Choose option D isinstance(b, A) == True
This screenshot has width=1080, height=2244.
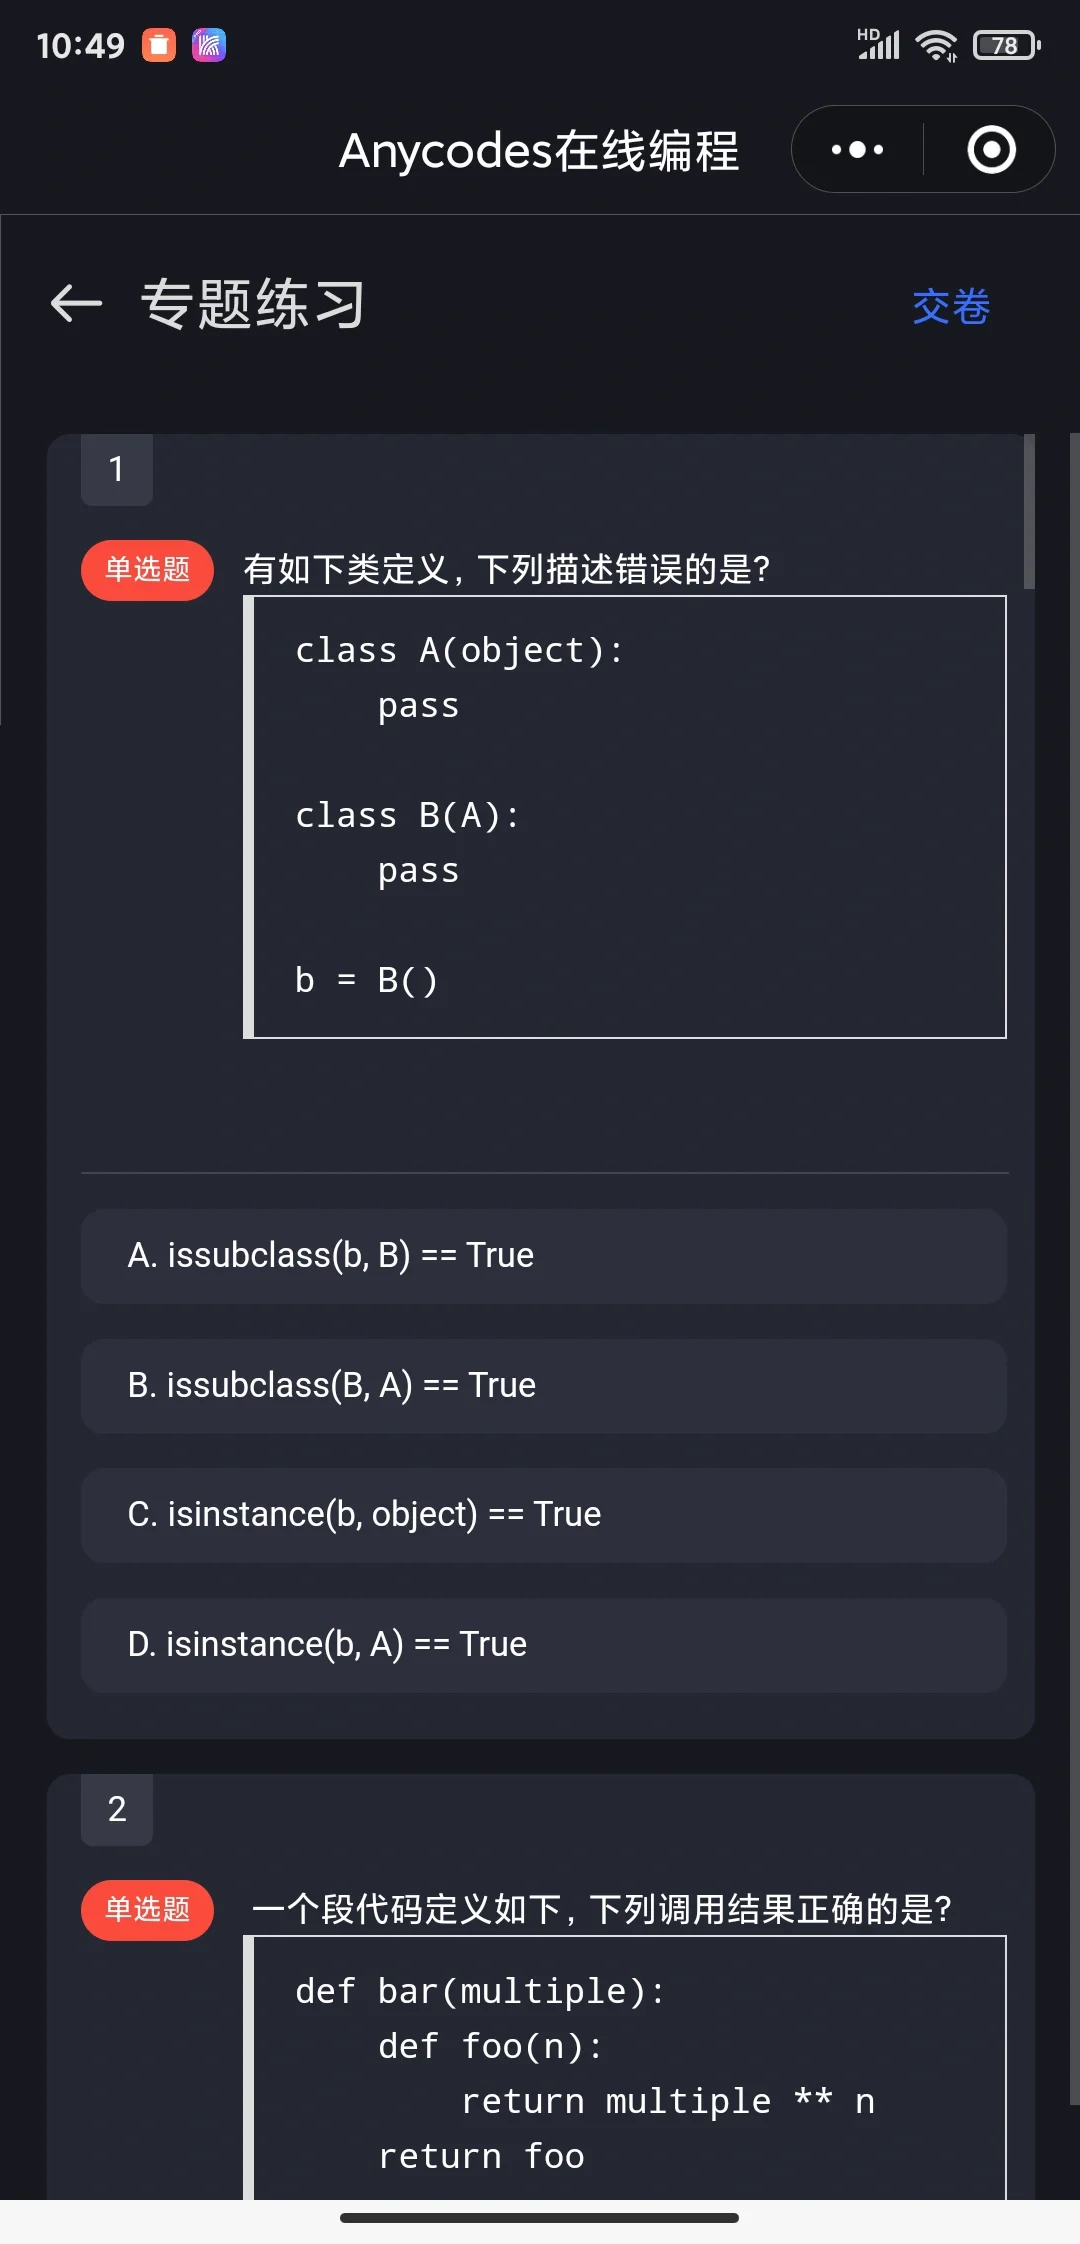543,1645
